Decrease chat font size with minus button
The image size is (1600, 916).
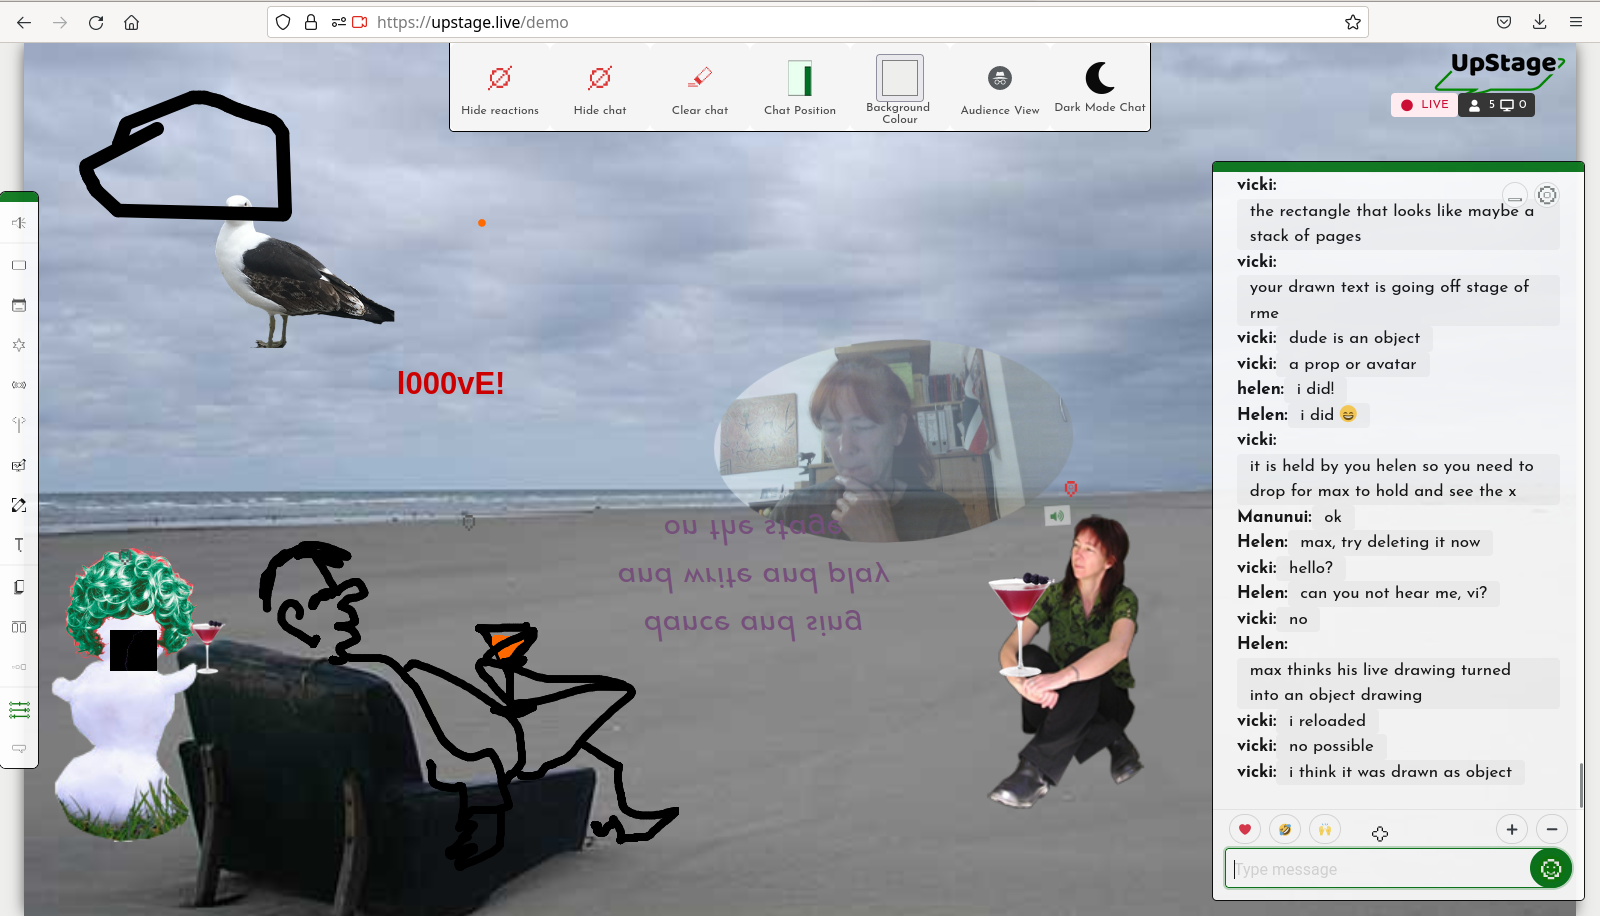1552,829
